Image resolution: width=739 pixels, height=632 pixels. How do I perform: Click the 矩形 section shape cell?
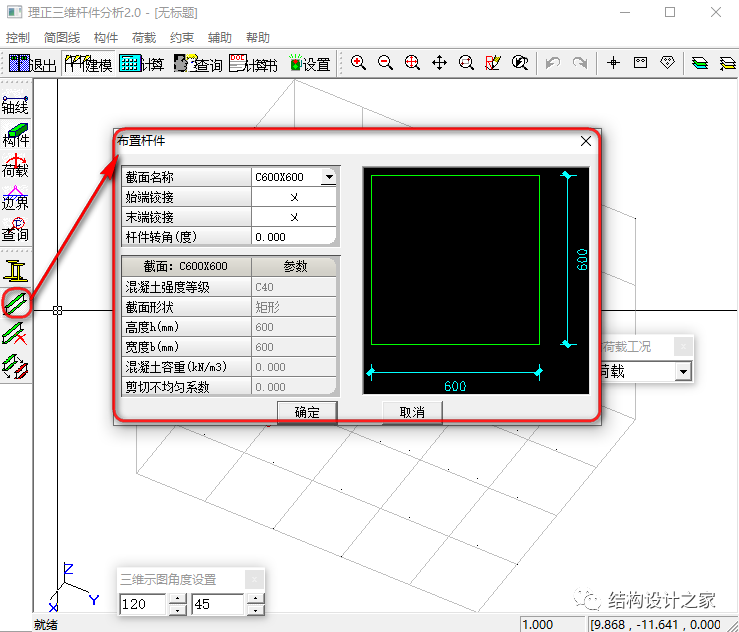click(x=294, y=307)
